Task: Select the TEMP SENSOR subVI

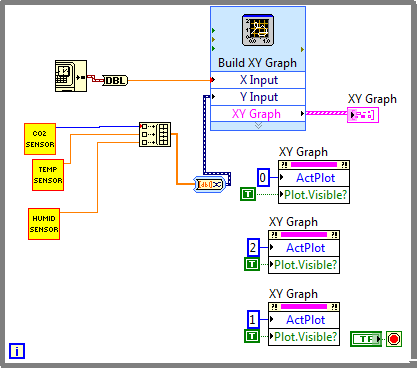Action: [48, 175]
